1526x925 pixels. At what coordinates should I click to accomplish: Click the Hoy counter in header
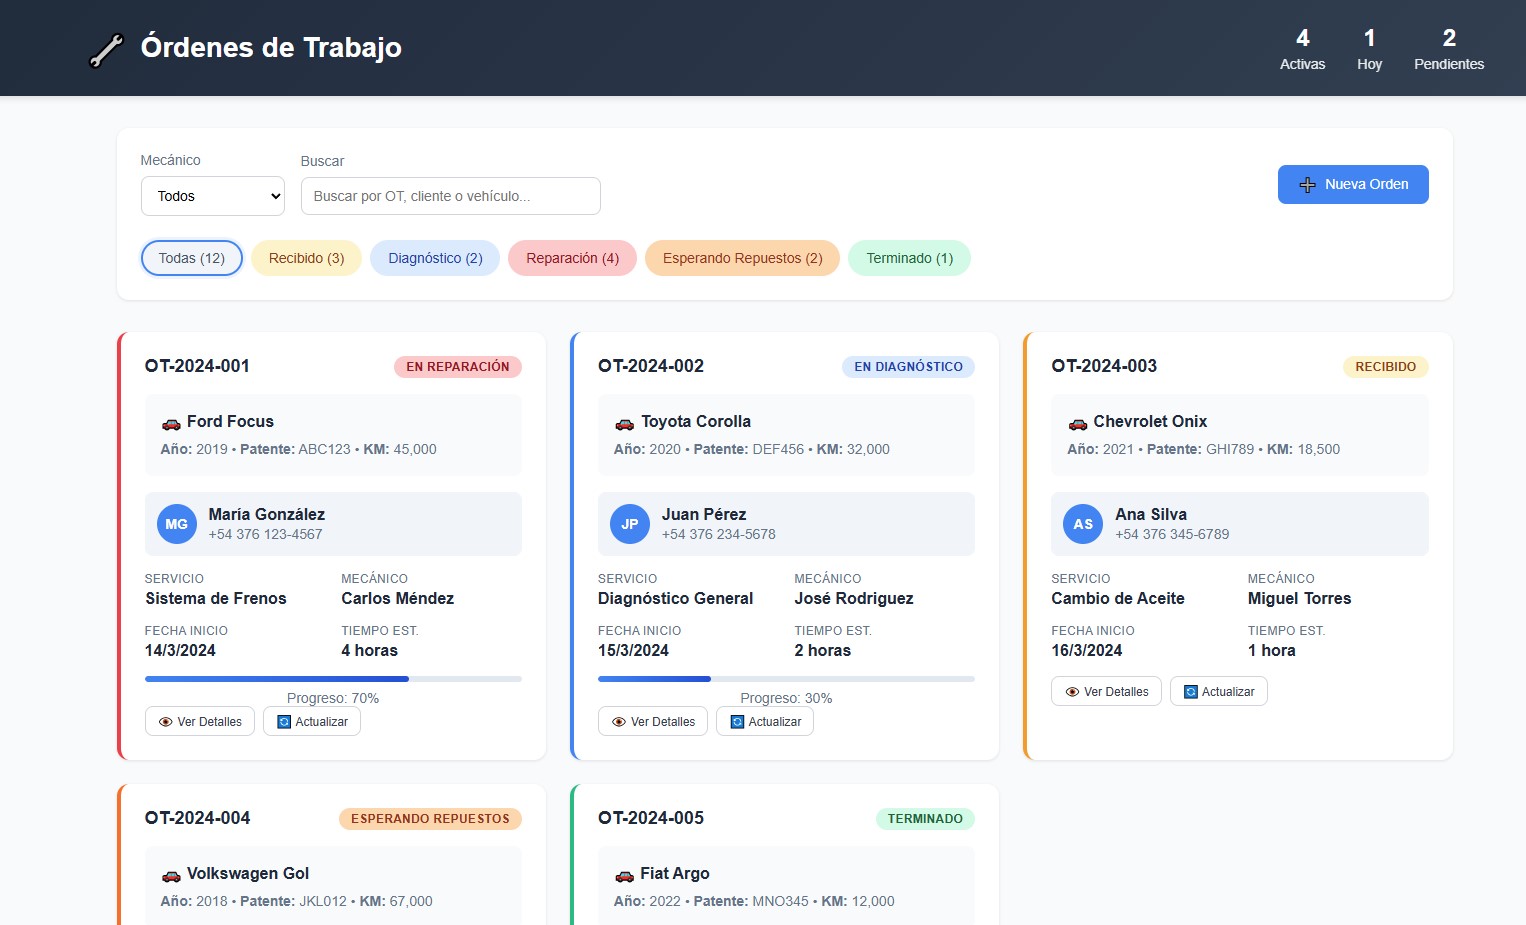[x=1369, y=50]
